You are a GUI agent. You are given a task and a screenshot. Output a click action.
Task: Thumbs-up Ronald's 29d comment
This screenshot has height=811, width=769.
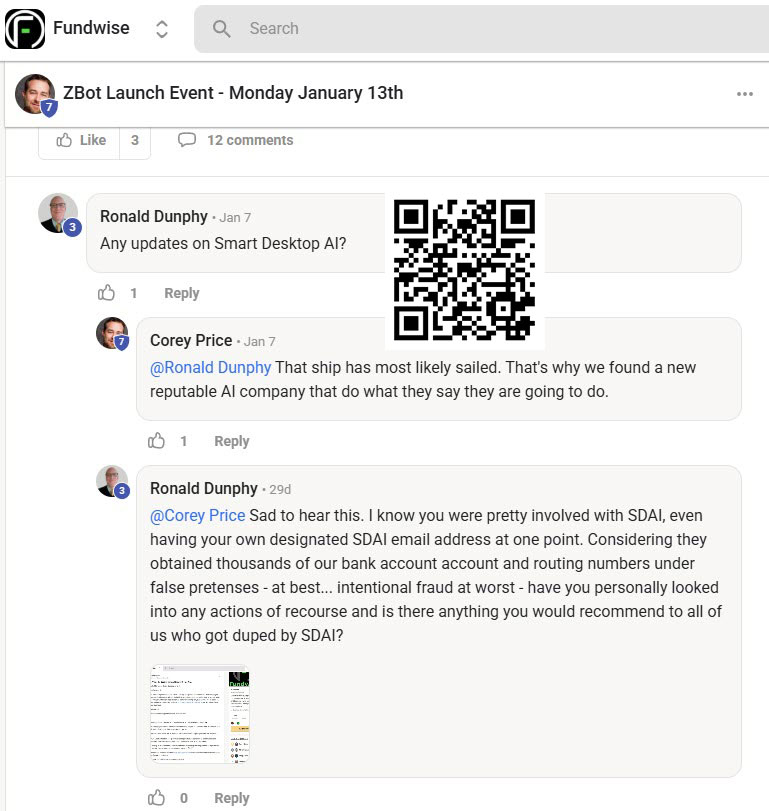tap(156, 798)
